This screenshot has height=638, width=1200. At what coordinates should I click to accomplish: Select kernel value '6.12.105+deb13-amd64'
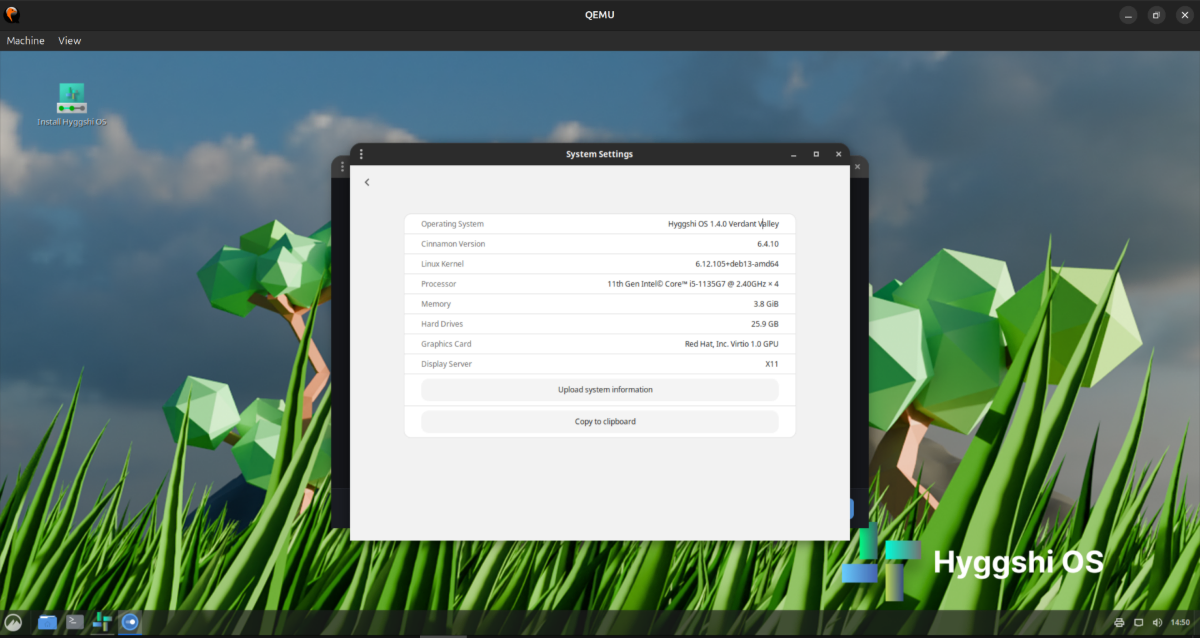(737, 264)
